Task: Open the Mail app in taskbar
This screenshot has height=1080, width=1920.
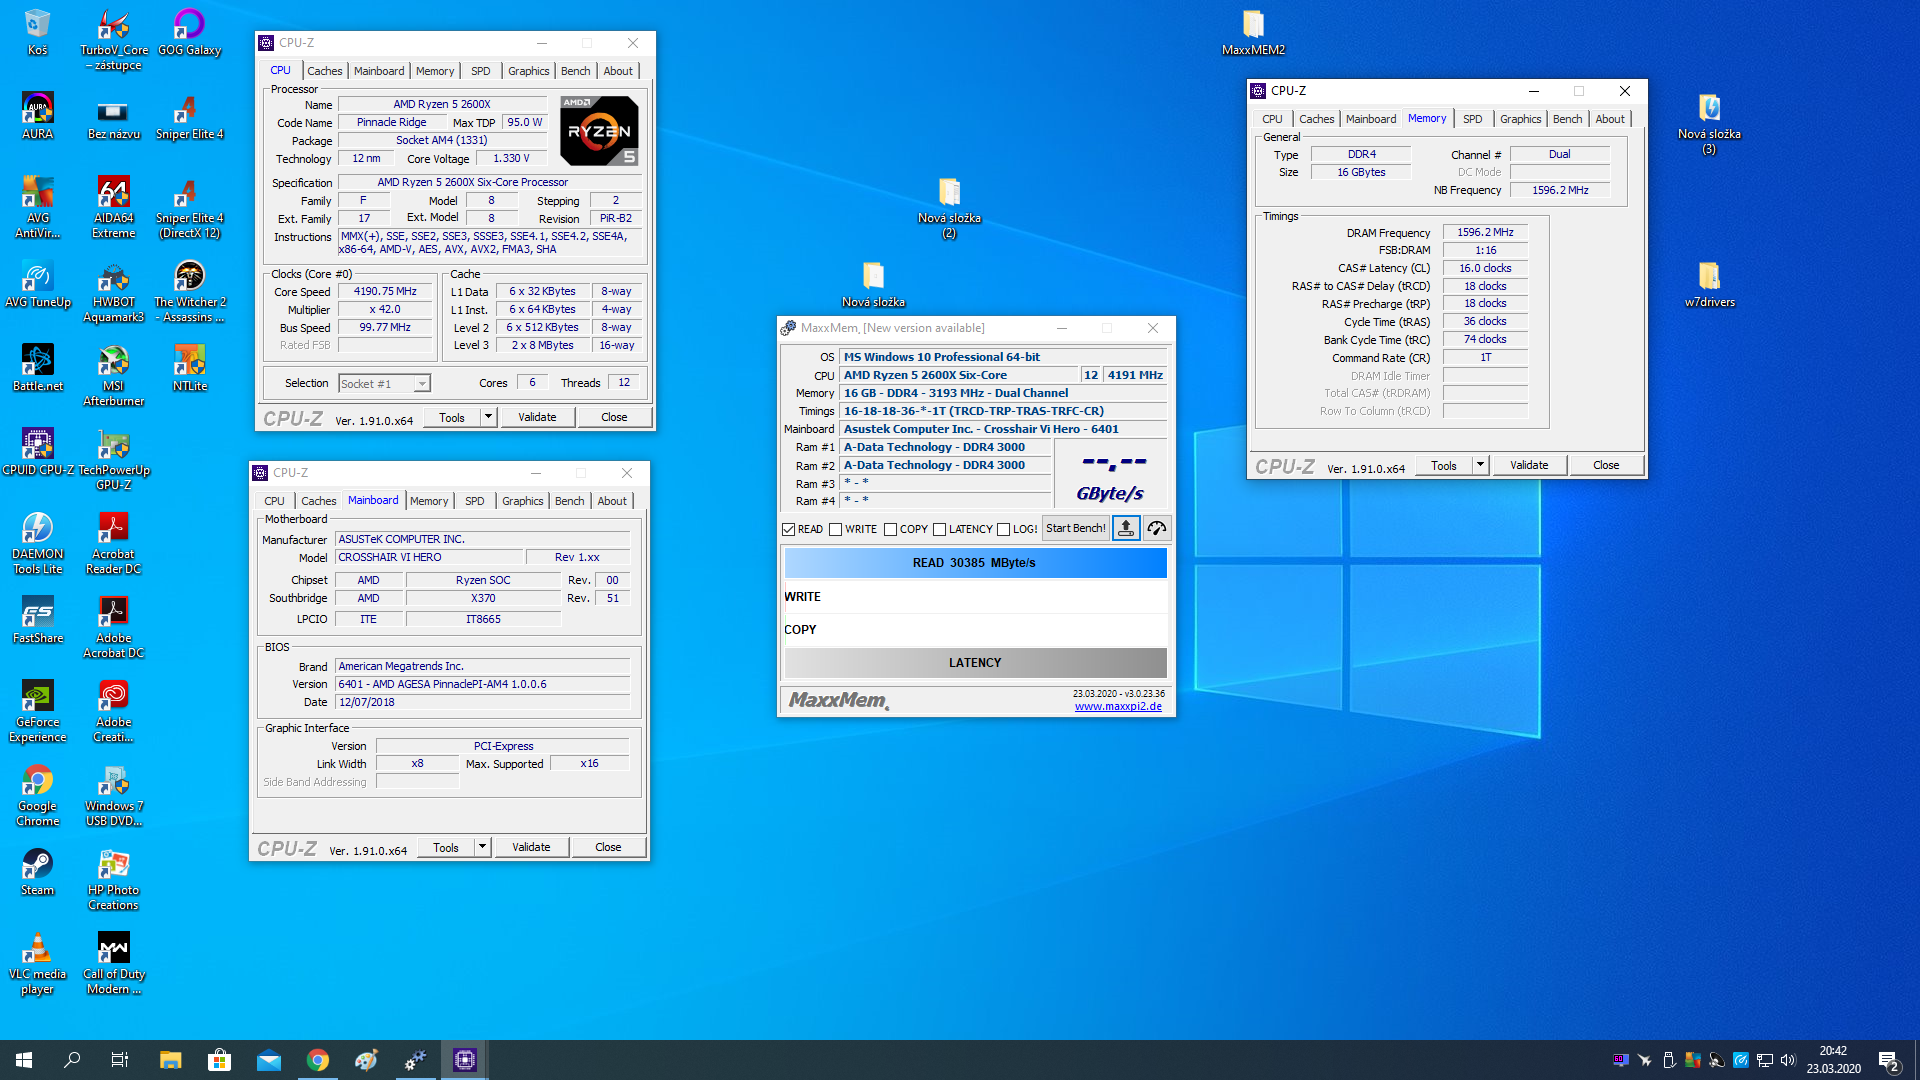Action: click(268, 1060)
